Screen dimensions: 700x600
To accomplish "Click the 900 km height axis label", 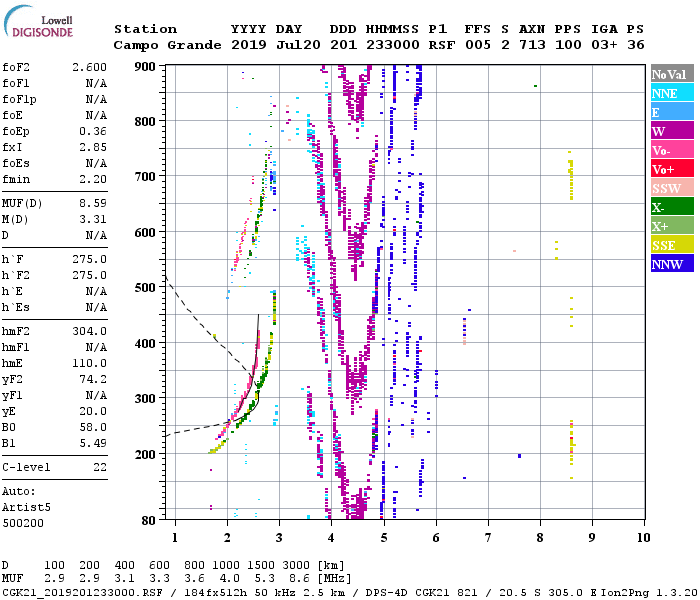I will tap(145, 67).
